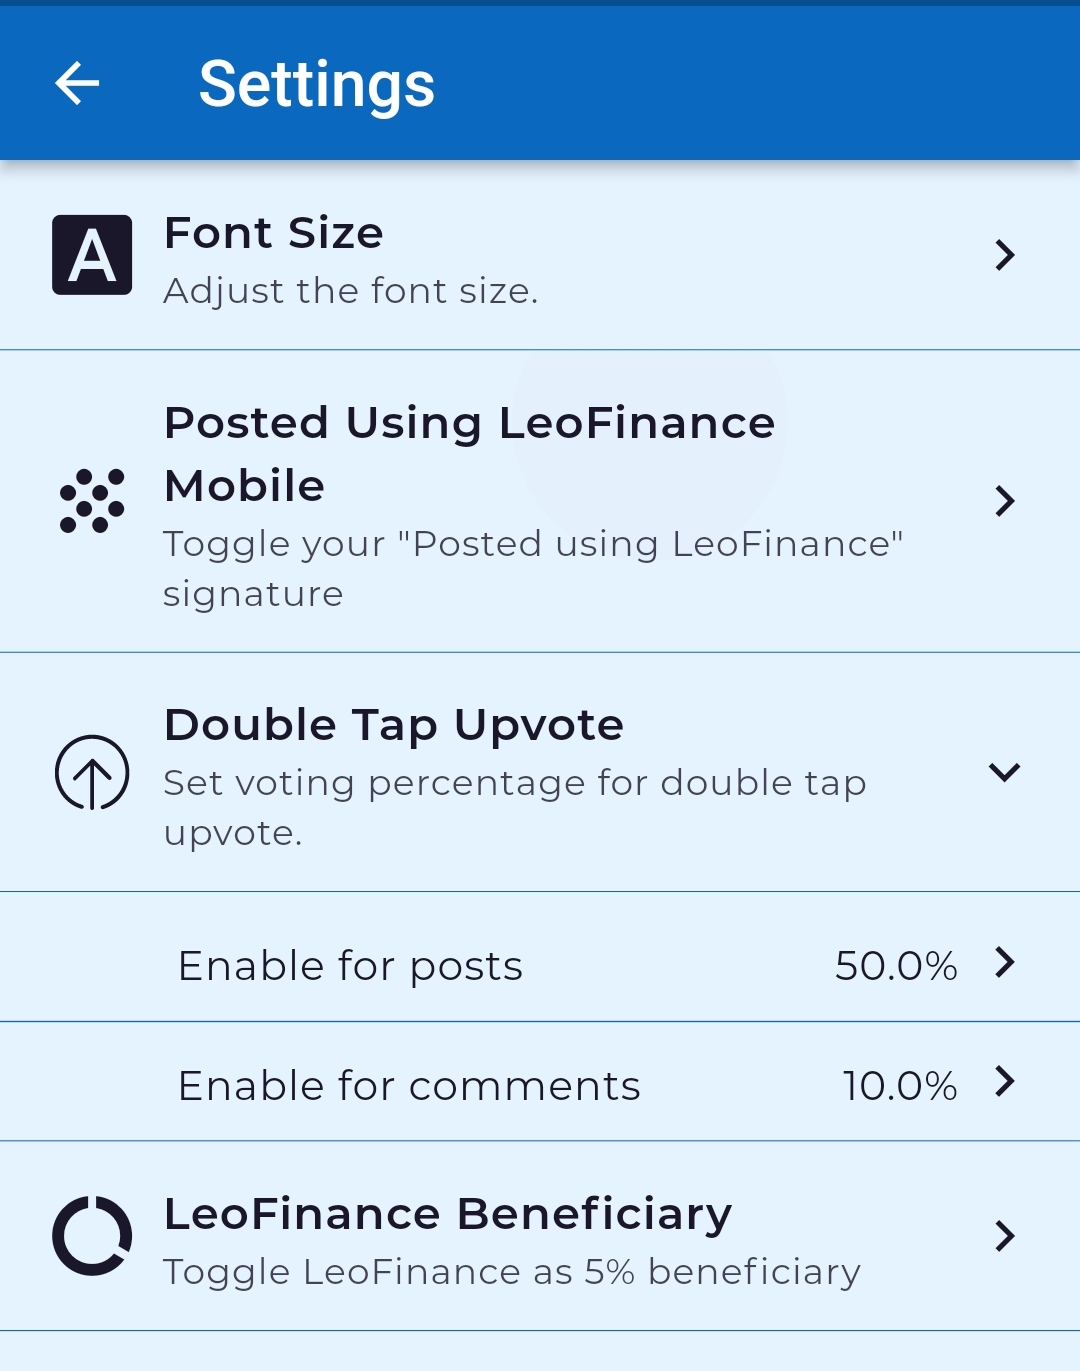This screenshot has height=1371, width=1080.
Task: Tap chevron next to Posted Using LeoFinance Mobile
Action: tap(1005, 500)
